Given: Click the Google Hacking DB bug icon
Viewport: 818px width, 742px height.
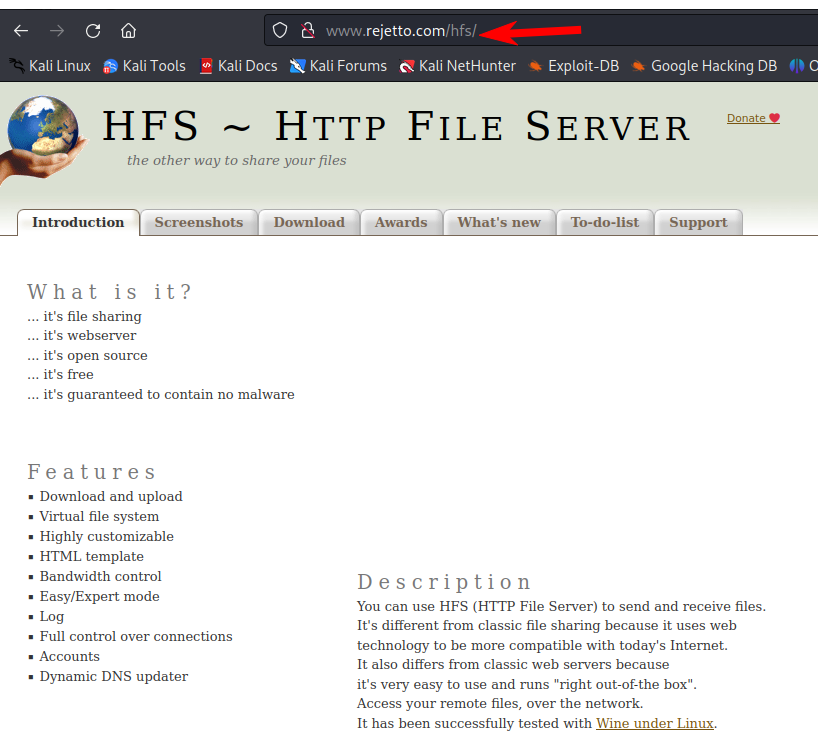Looking at the screenshot, I should (x=638, y=66).
